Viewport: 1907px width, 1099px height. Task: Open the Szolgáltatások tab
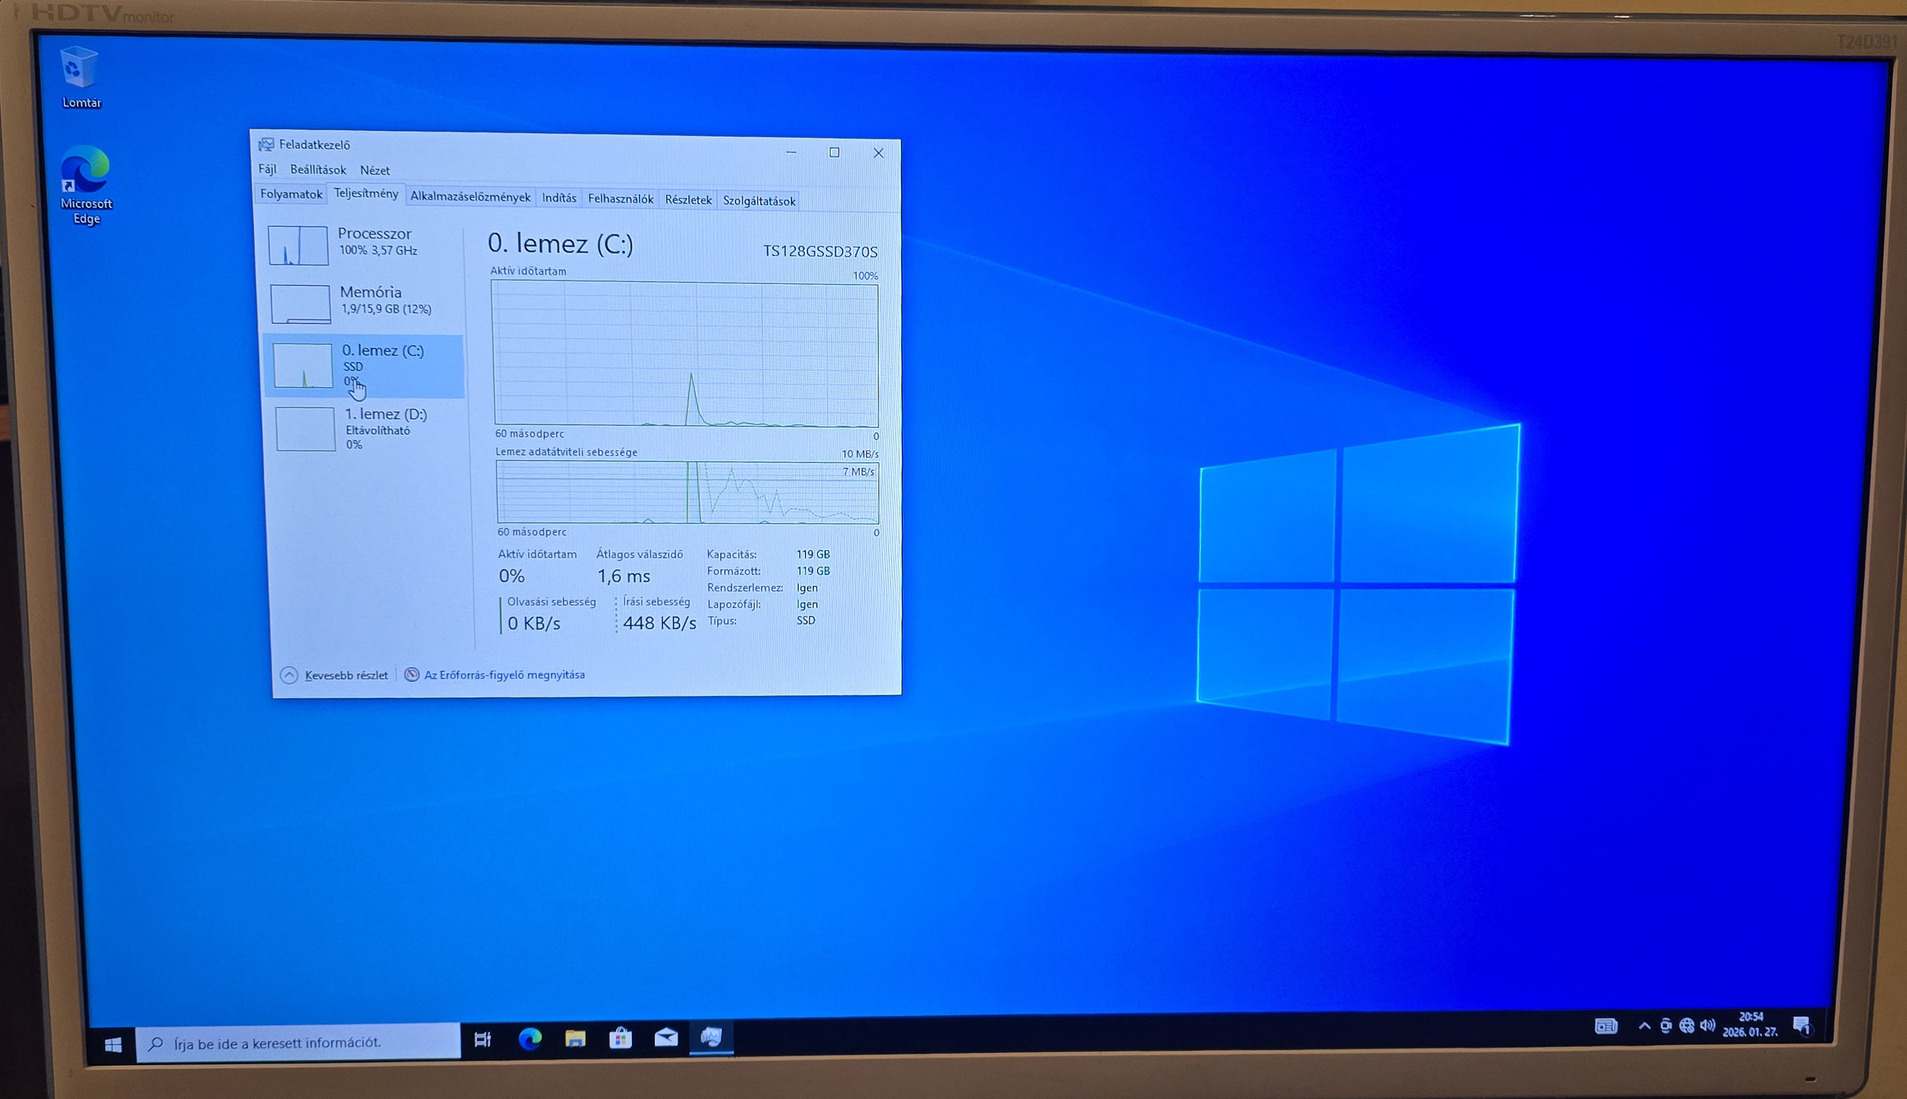pos(760,201)
